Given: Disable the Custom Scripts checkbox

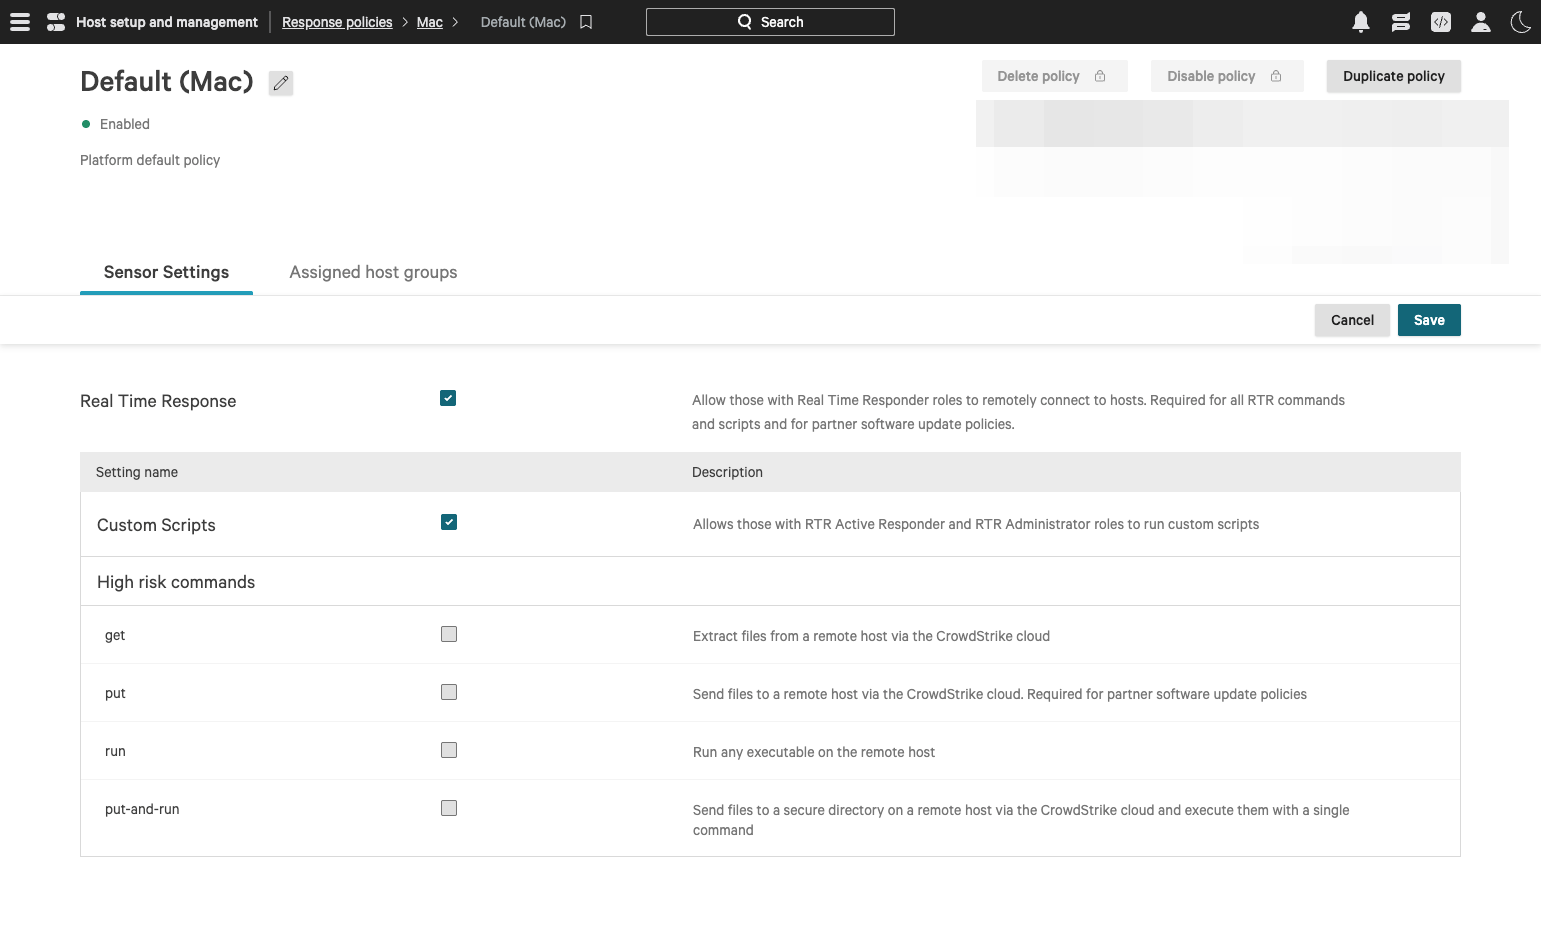Looking at the screenshot, I should pos(449,522).
